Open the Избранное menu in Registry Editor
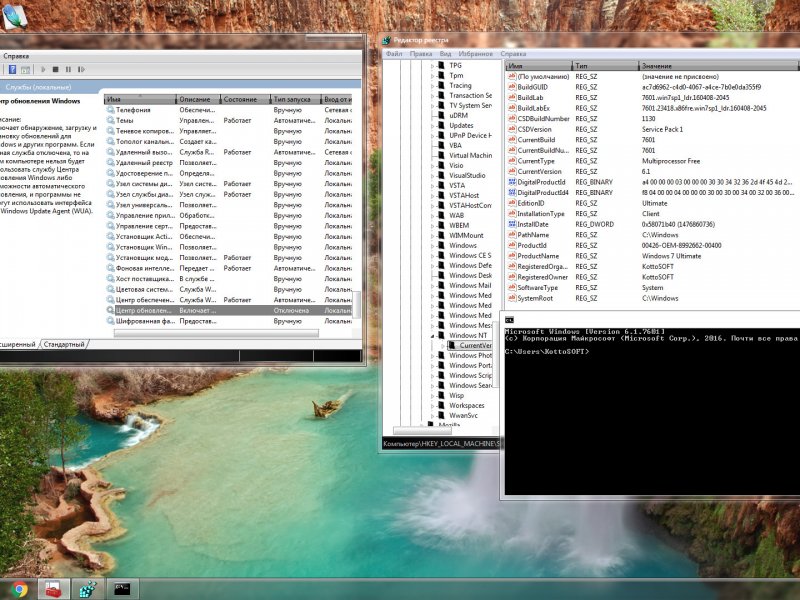Viewport: 800px width, 600px height. coord(476,54)
